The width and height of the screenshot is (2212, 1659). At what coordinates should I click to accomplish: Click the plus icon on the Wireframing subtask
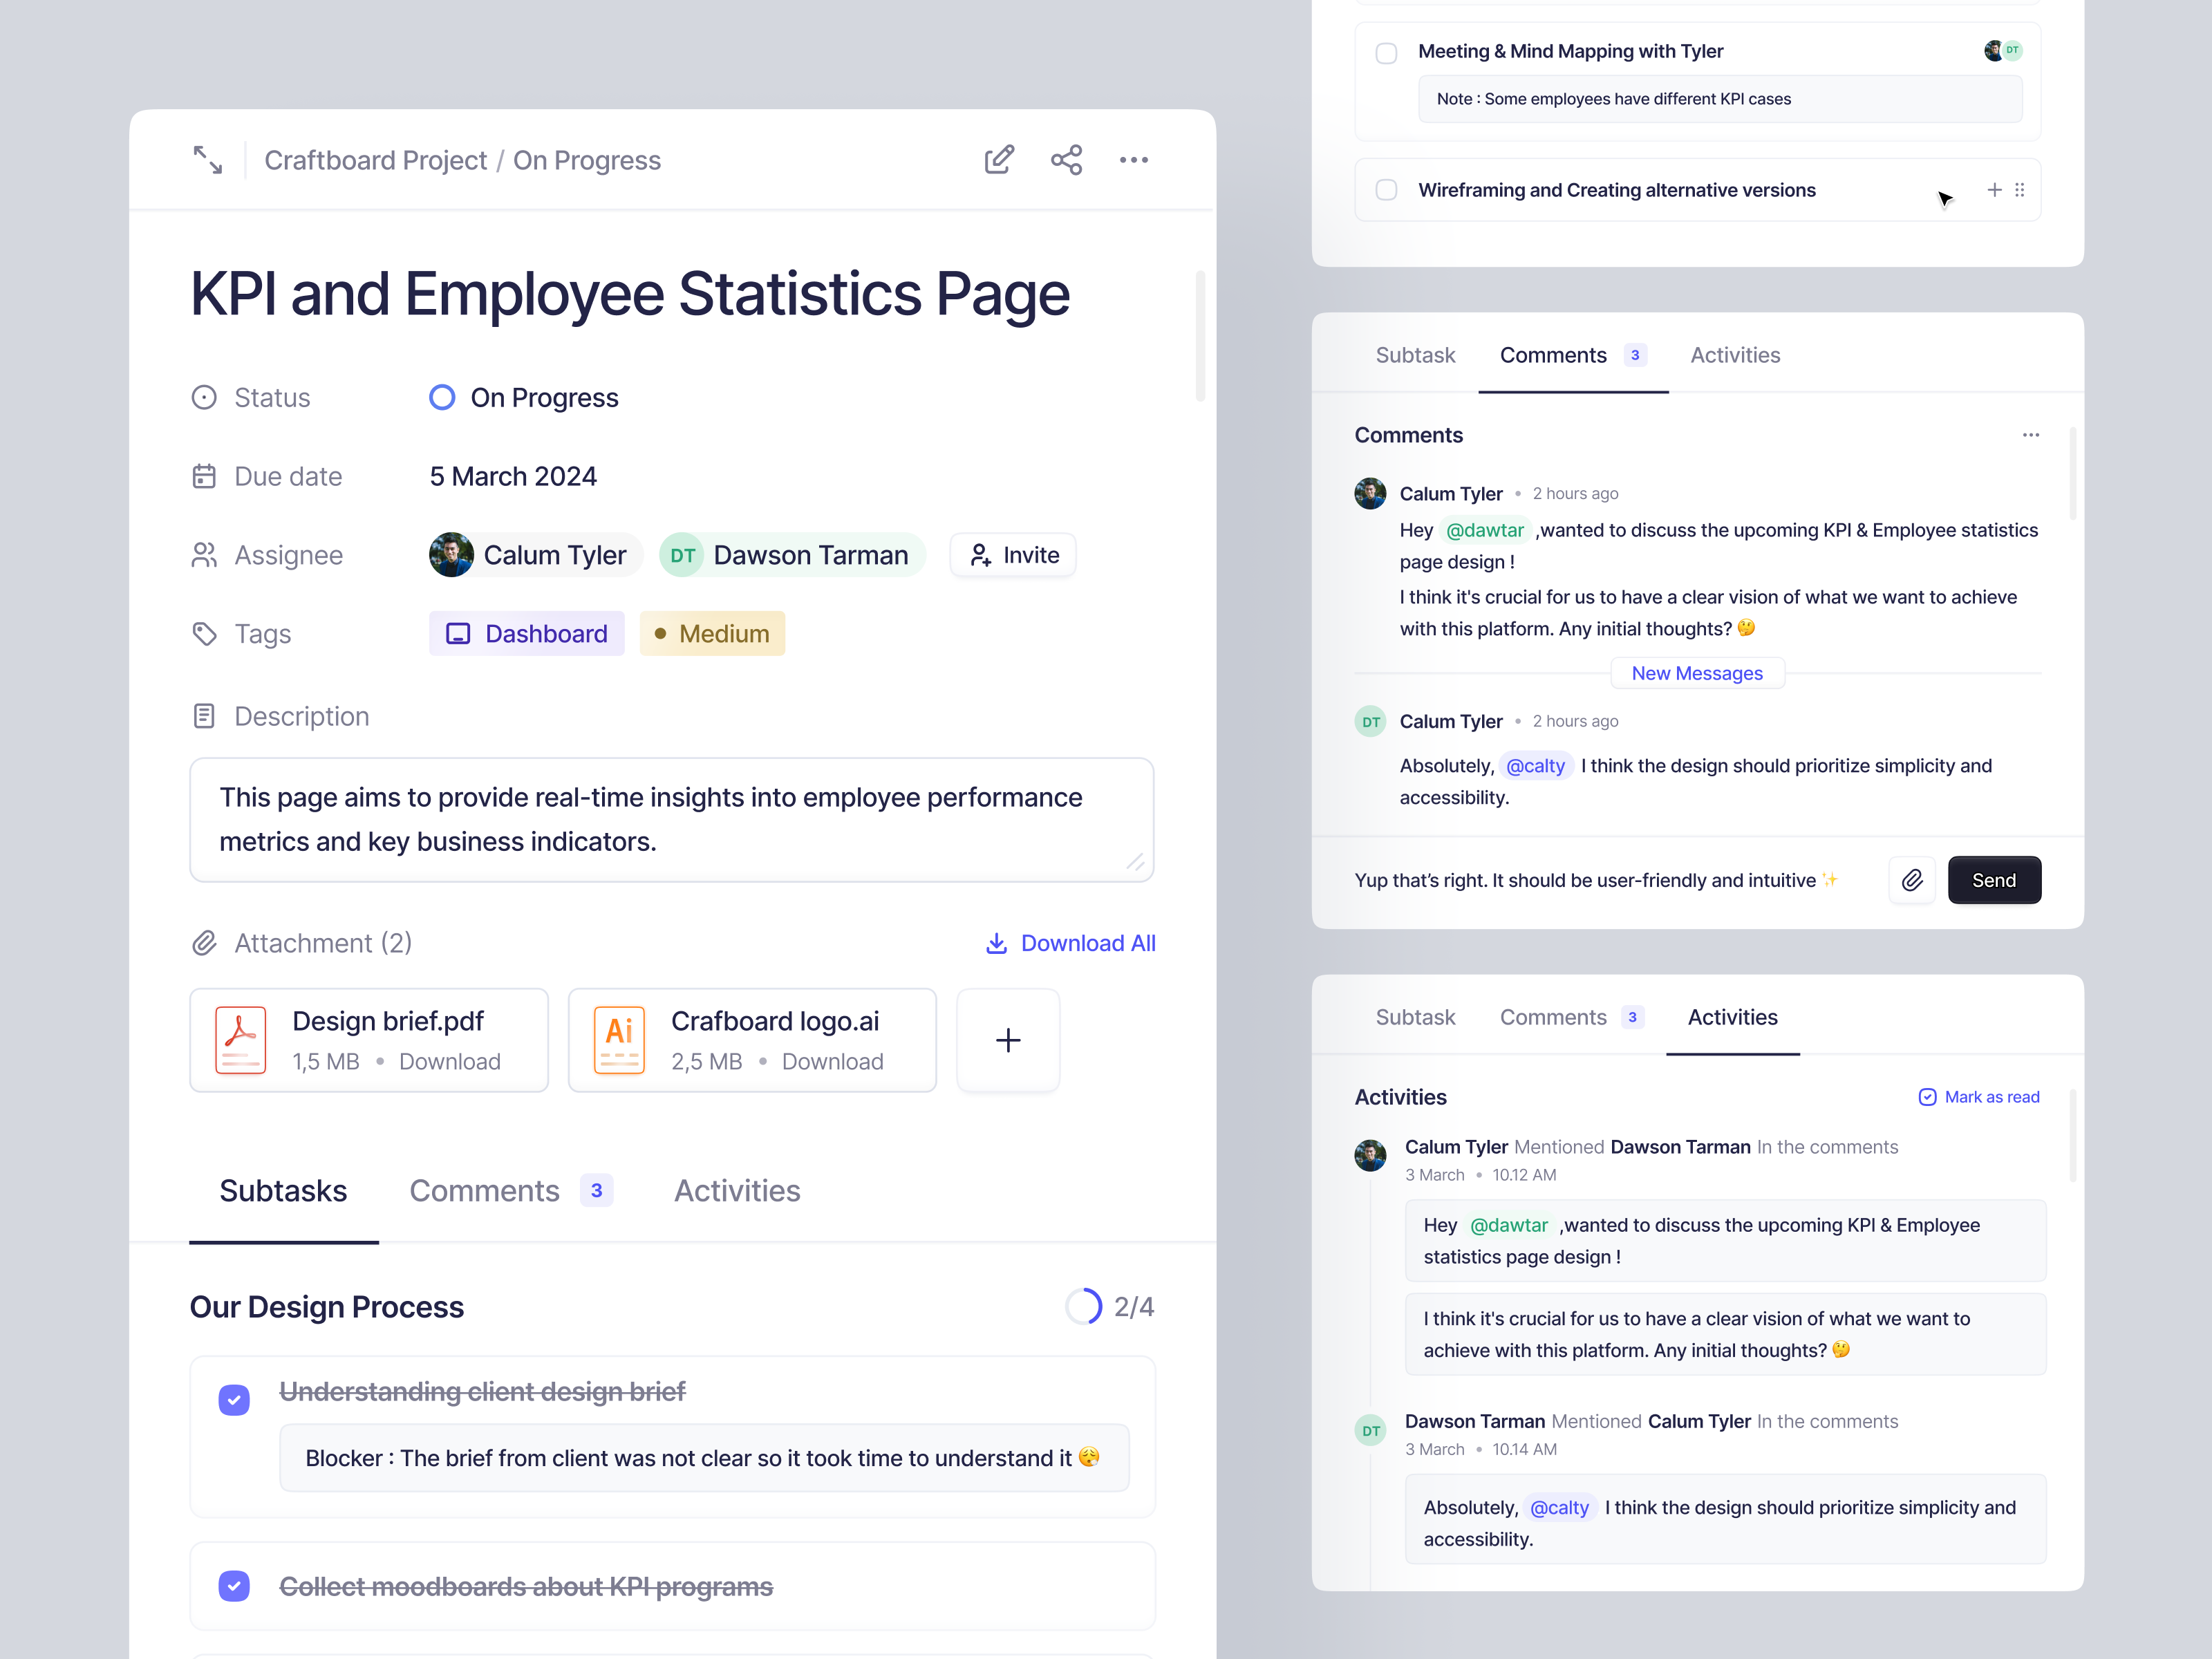[x=1994, y=189]
